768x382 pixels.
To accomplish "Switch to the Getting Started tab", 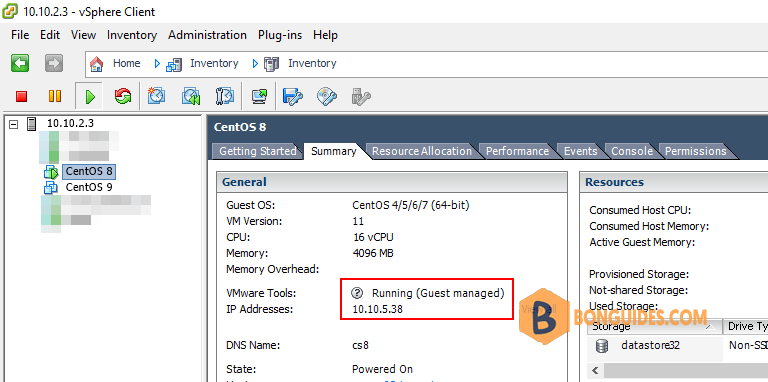I will [257, 151].
